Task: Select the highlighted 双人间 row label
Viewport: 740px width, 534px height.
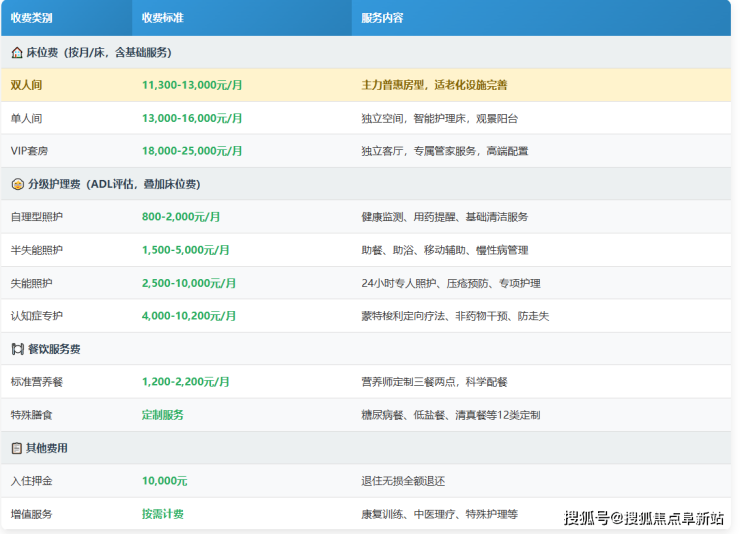Action: (26, 85)
